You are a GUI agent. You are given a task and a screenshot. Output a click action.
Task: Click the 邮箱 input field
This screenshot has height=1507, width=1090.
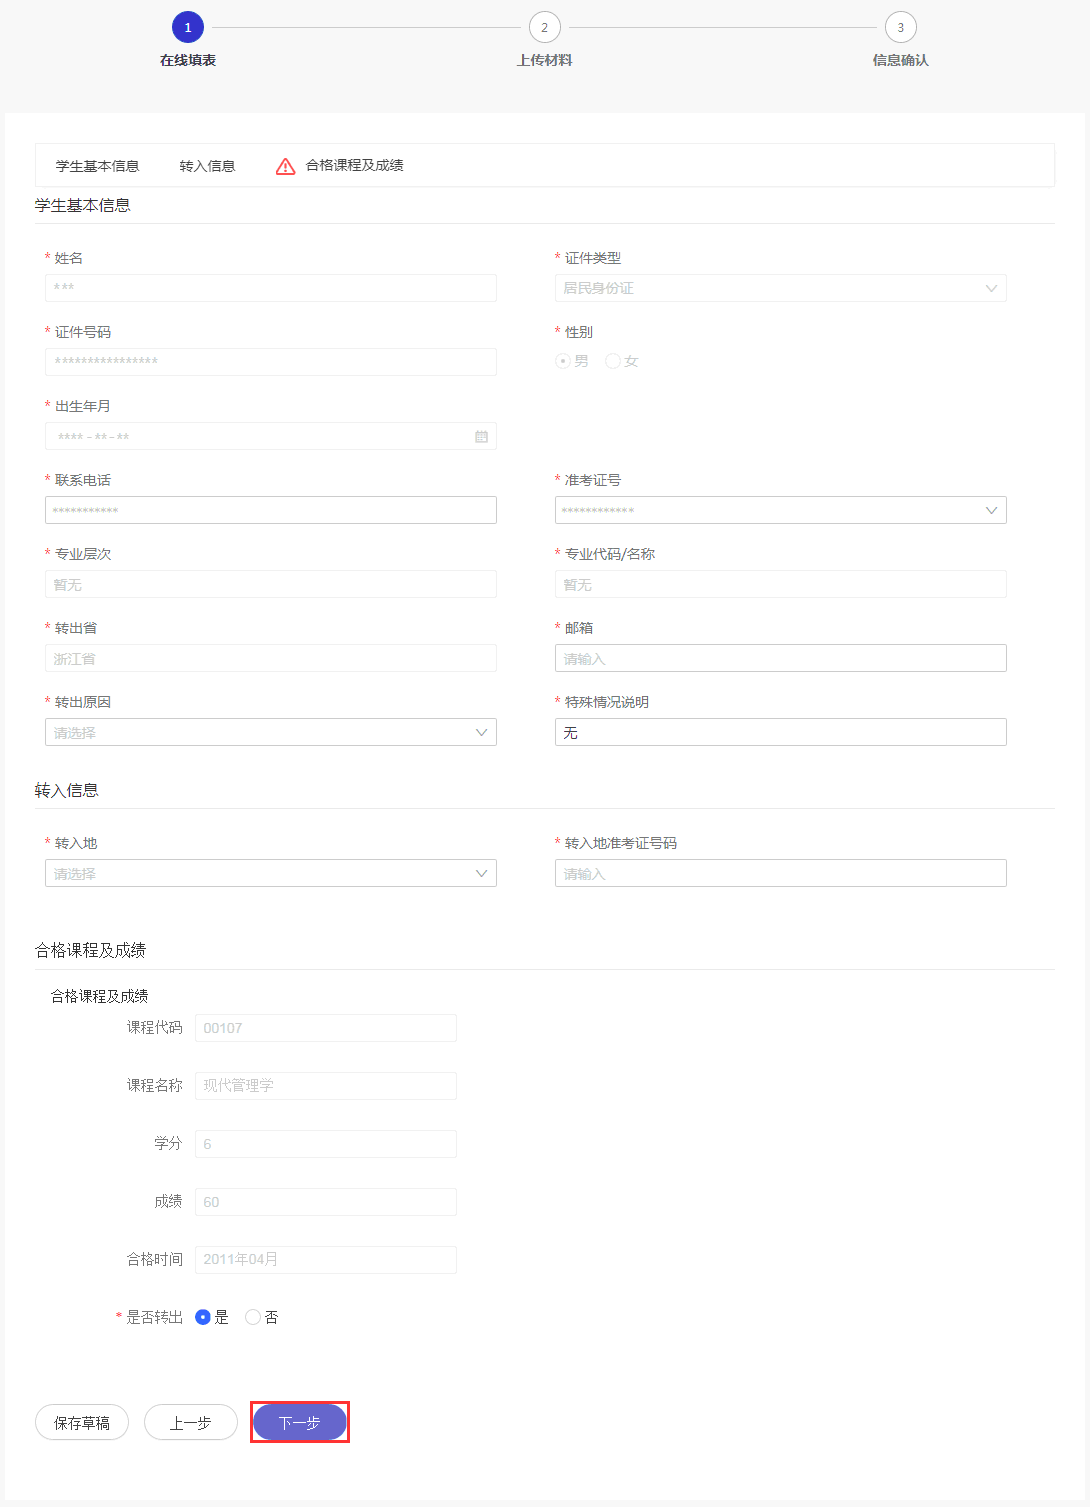pyautogui.click(x=780, y=658)
